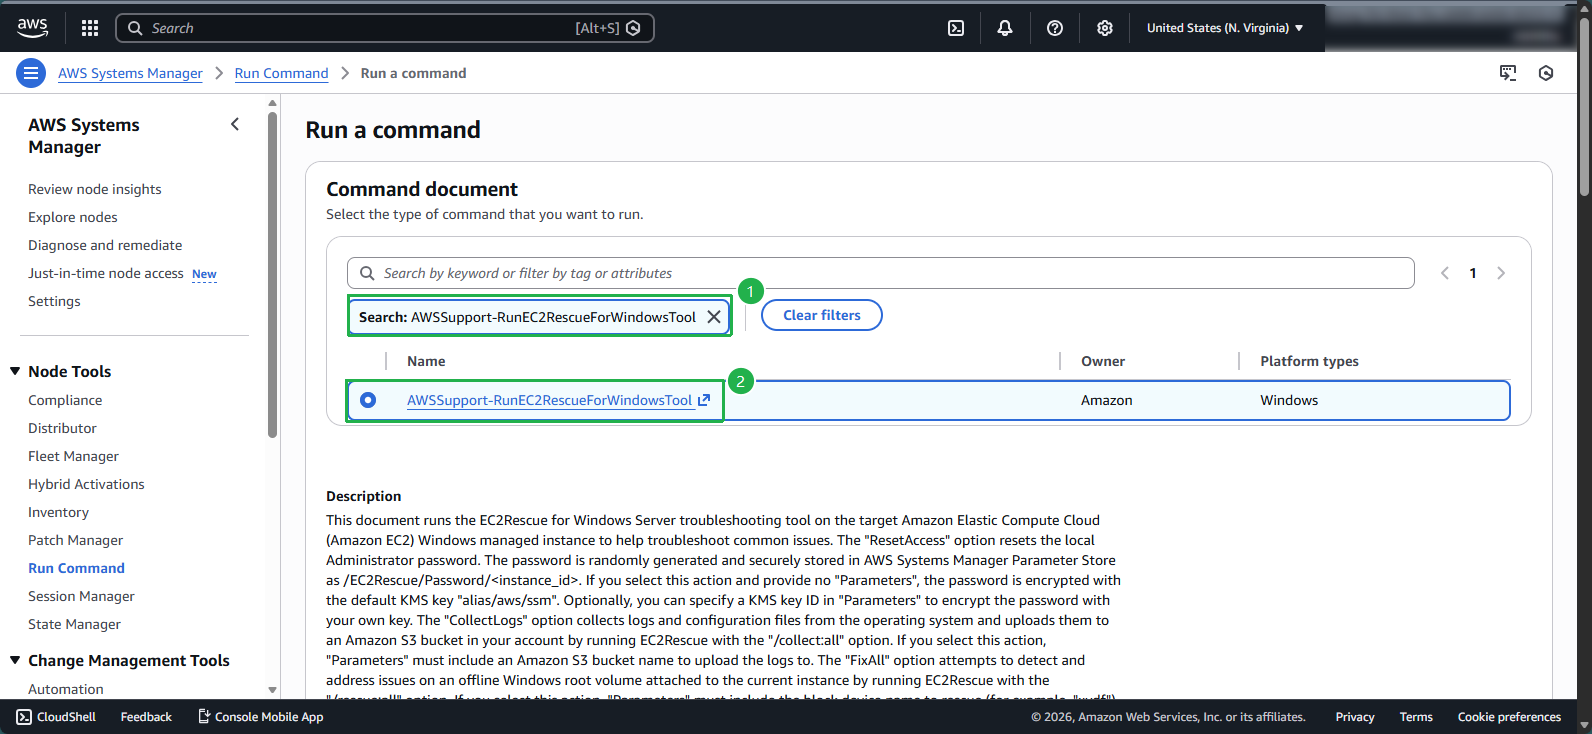
Task: Open Session Manager in the sidebar
Action: [x=81, y=596]
